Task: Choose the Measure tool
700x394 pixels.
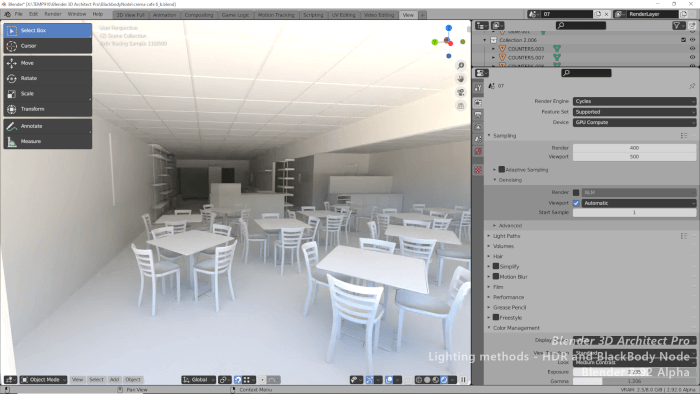Action: (x=47, y=141)
